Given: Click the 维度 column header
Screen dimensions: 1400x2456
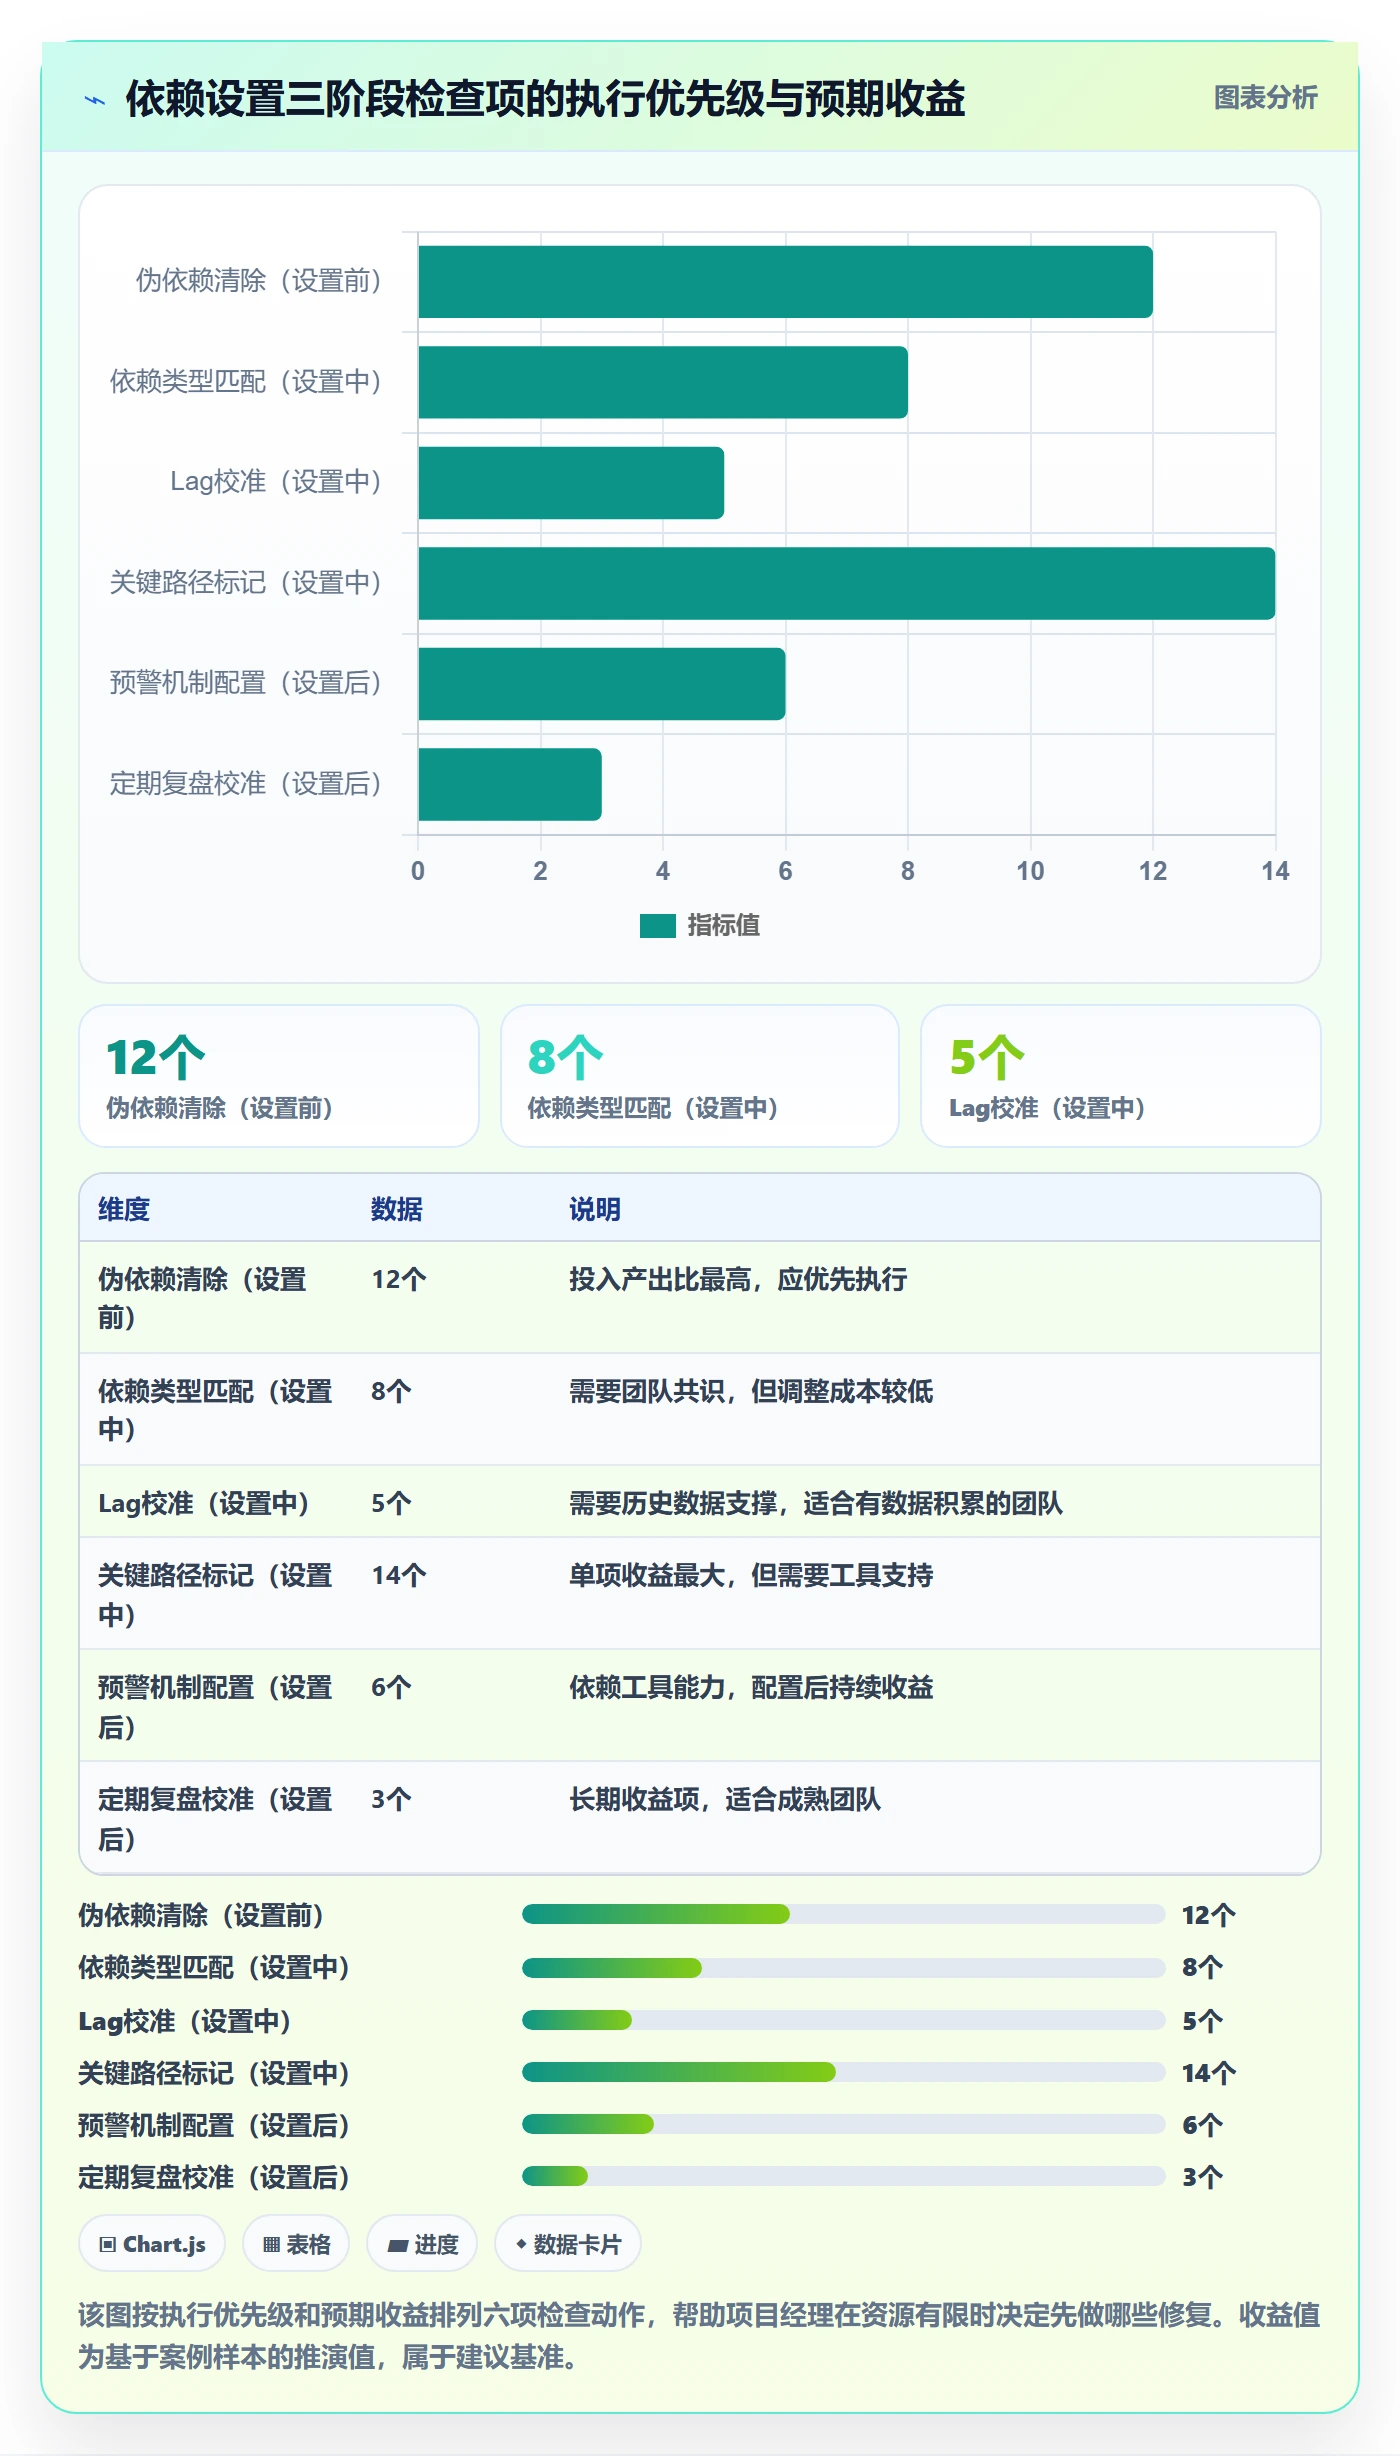Looking at the screenshot, I should coord(124,1209).
